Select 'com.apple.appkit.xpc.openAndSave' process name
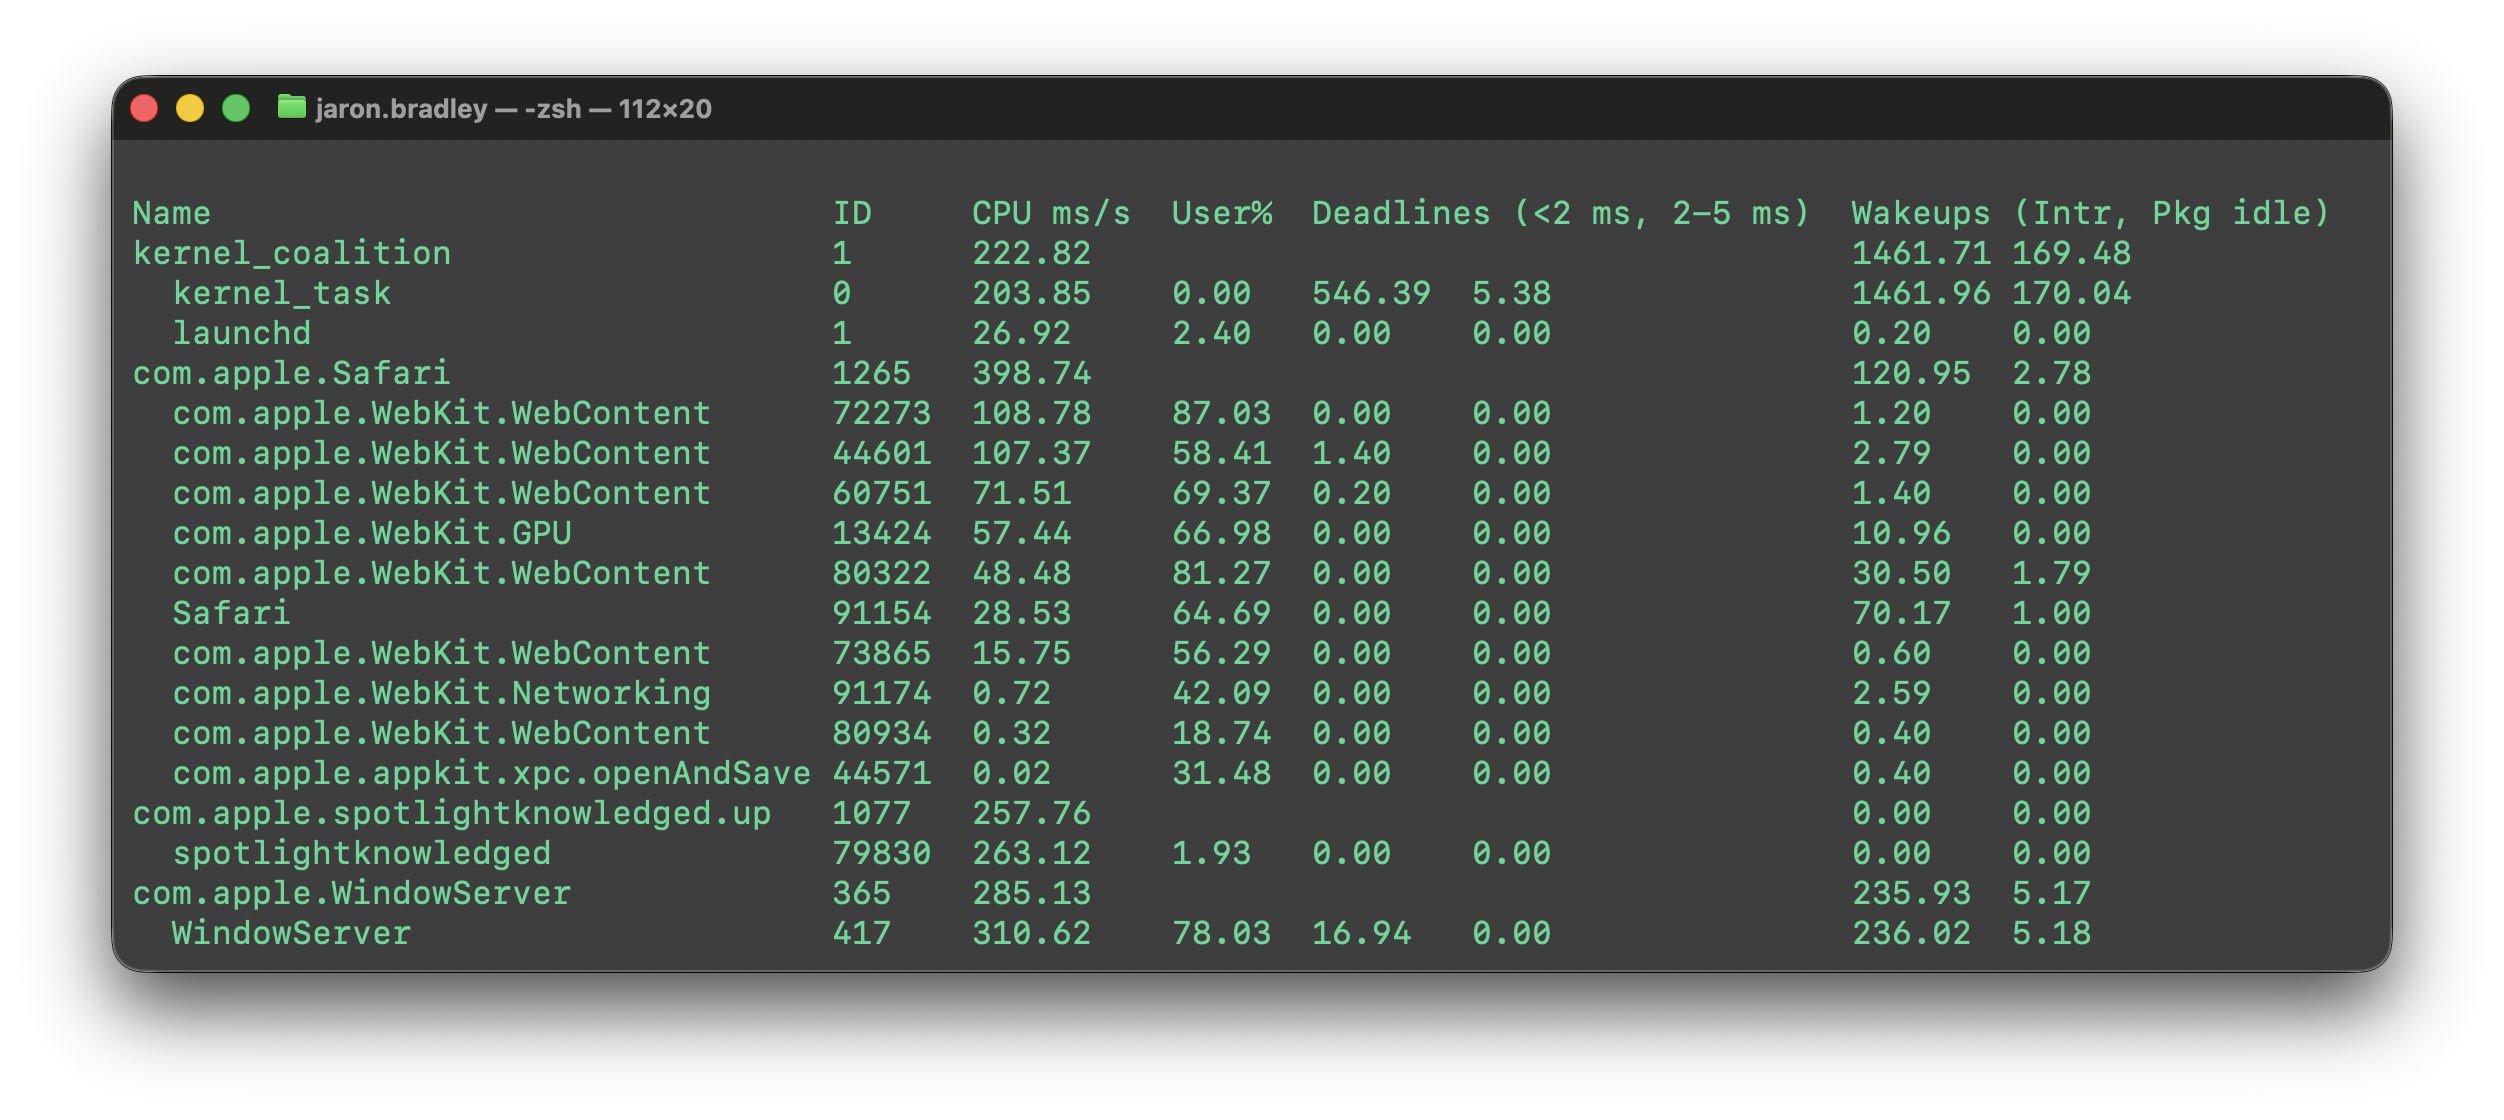The image size is (2504, 1120). click(x=491, y=773)
